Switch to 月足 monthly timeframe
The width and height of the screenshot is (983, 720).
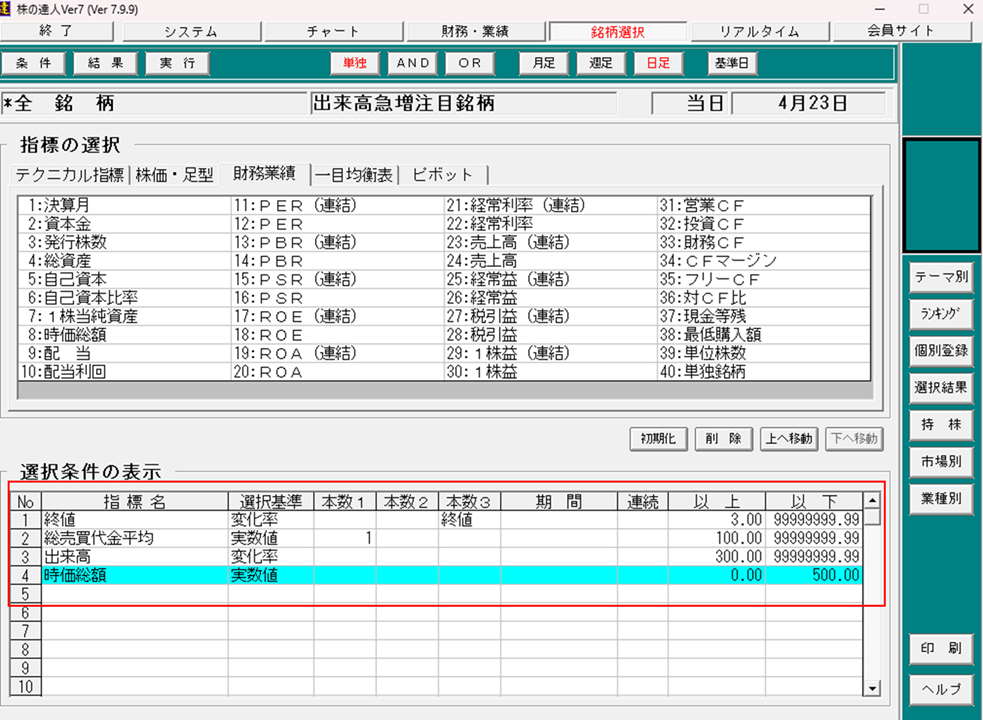[x=543, y=63]
